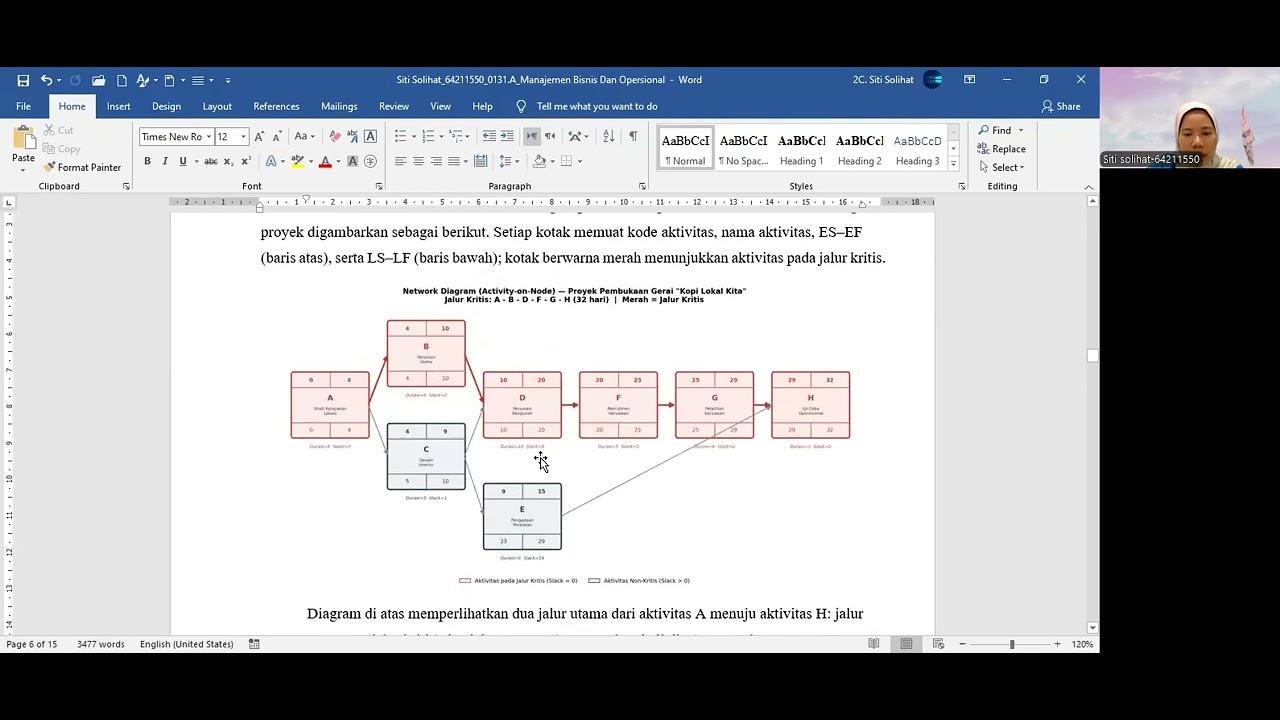Center the paragraph text
Viewport: 1280px width, 720px height.
pos(418,161)
